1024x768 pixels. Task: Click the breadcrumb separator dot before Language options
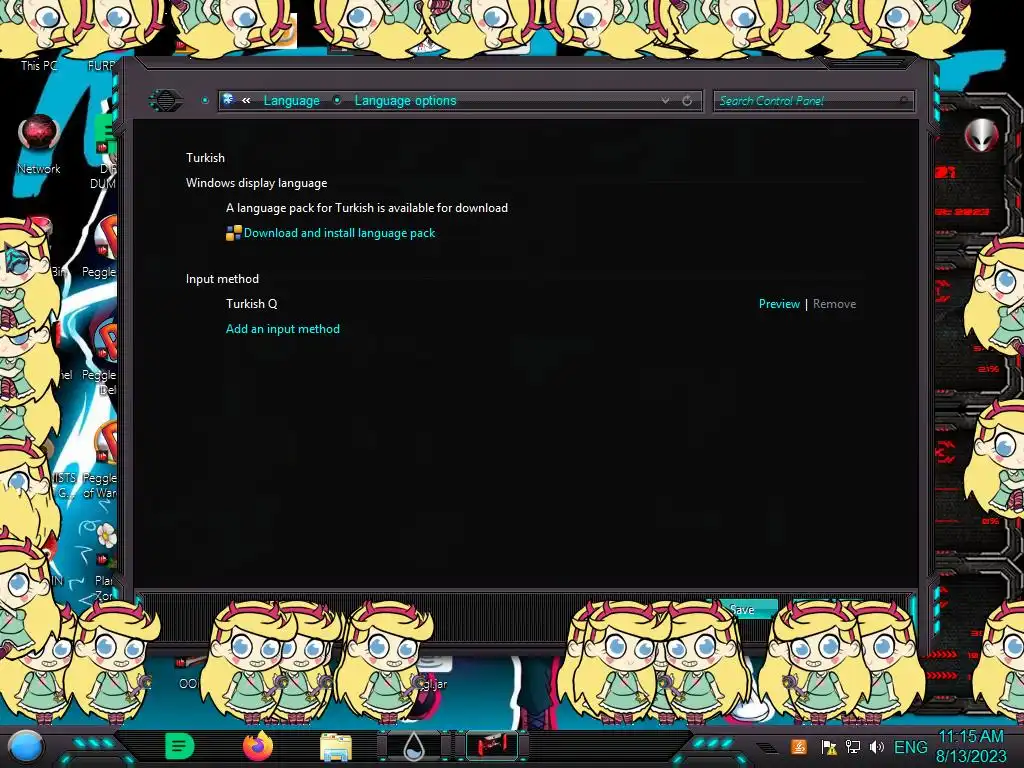[337, 100]
